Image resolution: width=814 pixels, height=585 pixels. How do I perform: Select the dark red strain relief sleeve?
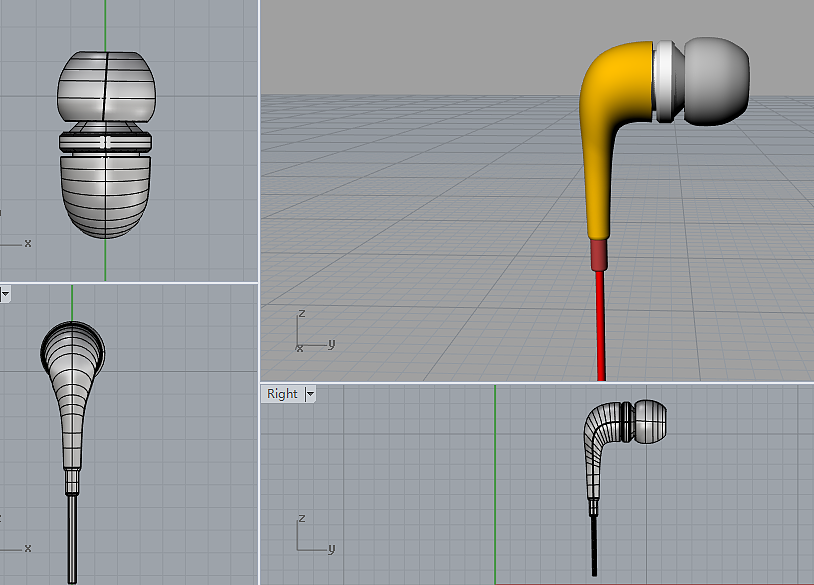[598, 255]
